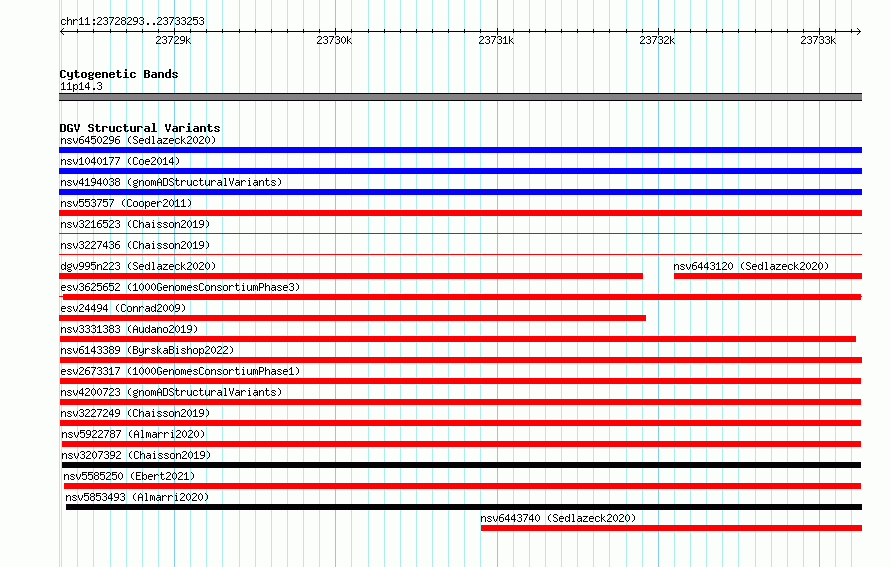
Task: Select the nsv6443120 (Sedlazeck2020) label
Action: click(x=751, y=266)
